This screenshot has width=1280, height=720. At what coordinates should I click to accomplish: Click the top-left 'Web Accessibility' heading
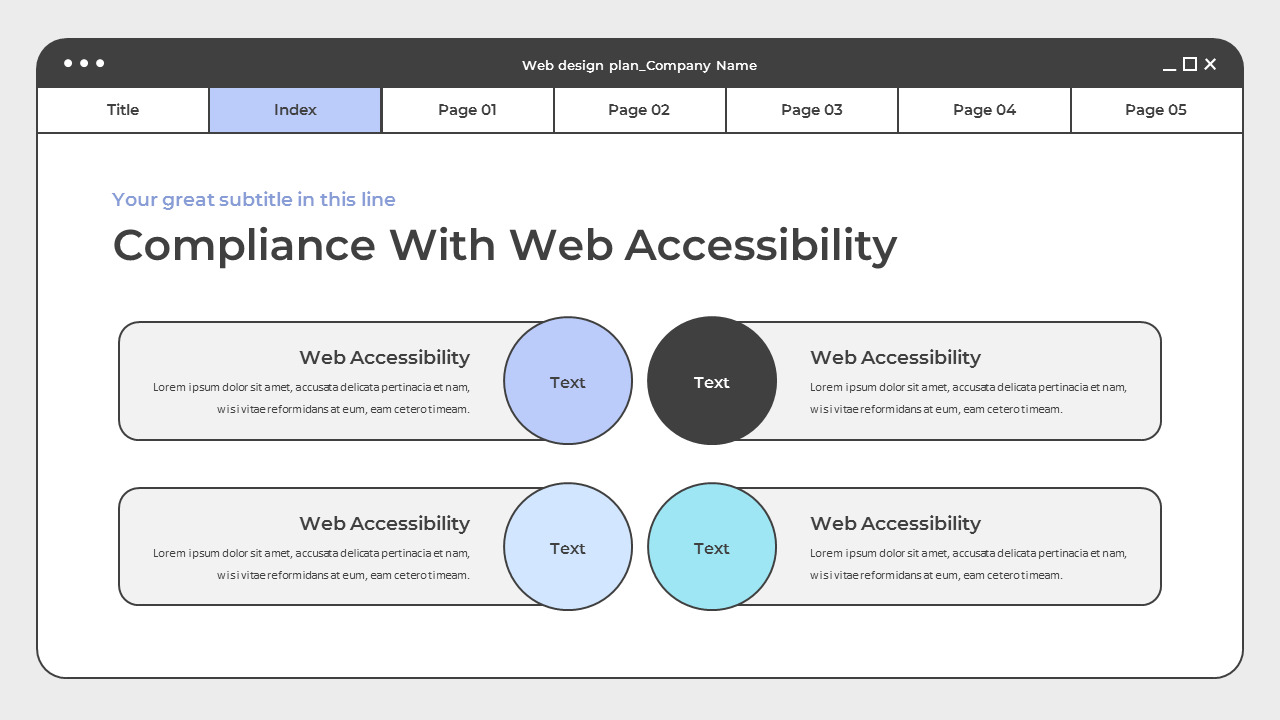(385, 357)
